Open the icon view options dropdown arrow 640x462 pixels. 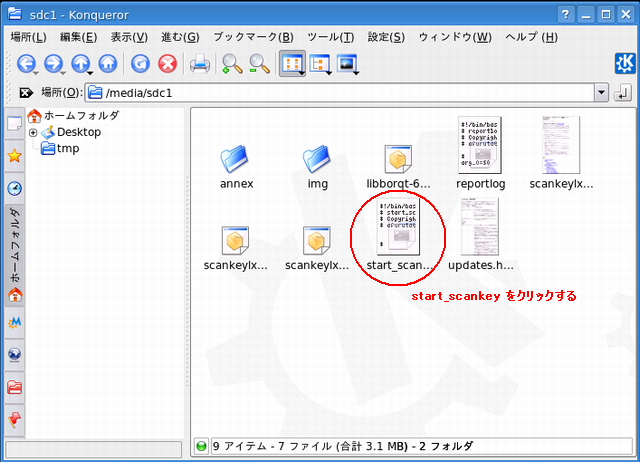pos(302,73)
